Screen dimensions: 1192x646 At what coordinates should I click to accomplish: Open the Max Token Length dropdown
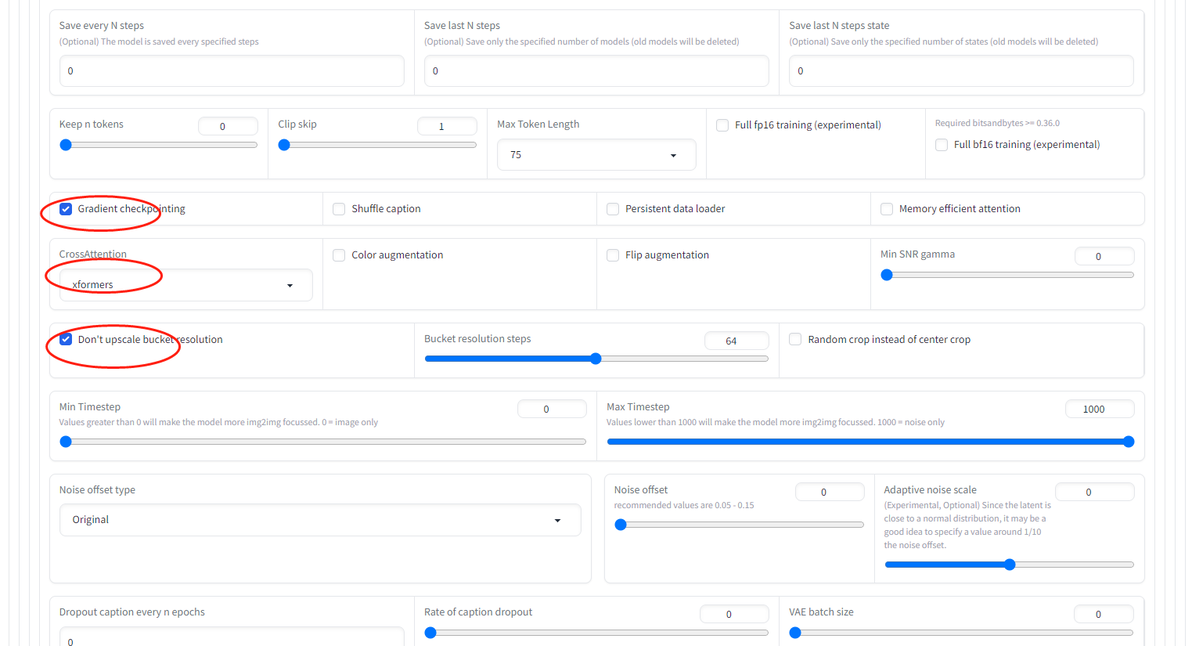(x=596, y=155)
